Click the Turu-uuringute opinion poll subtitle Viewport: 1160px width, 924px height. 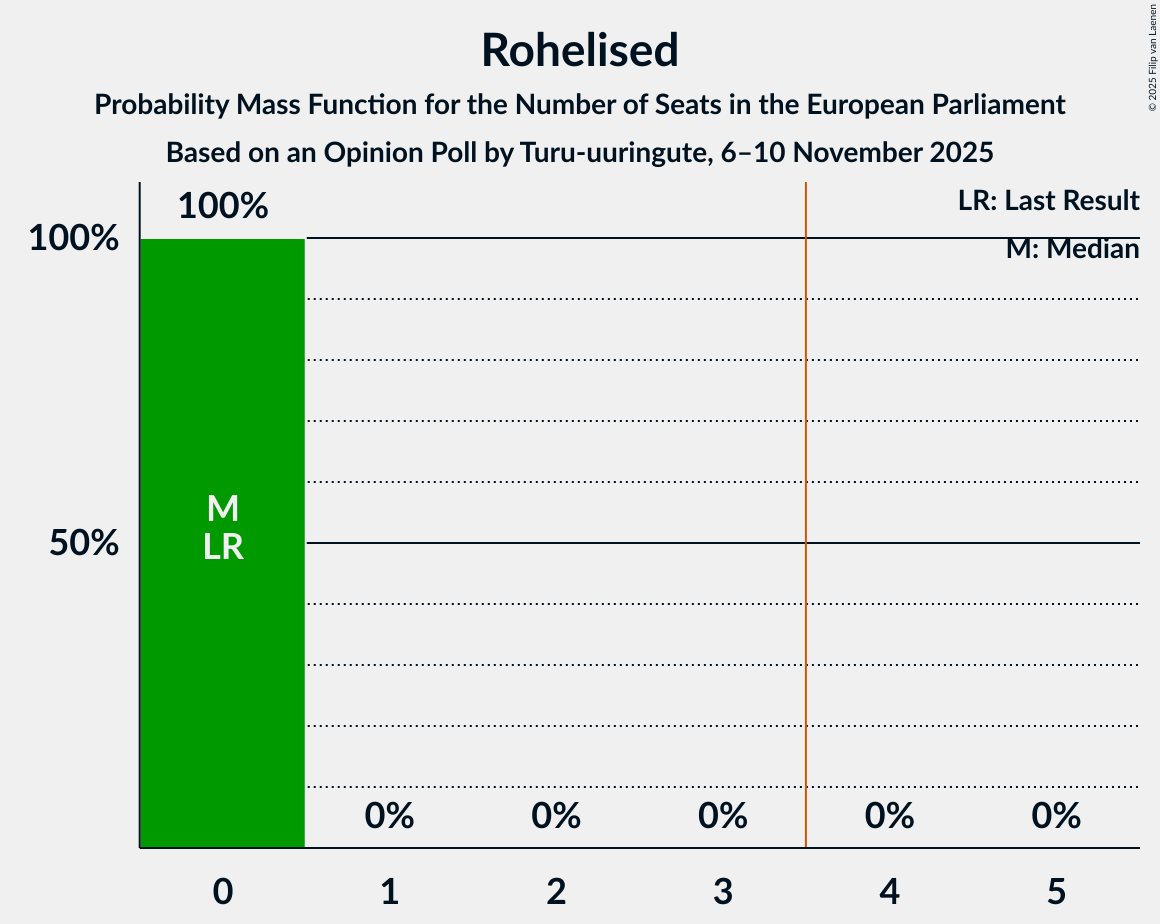coord(580,153)
